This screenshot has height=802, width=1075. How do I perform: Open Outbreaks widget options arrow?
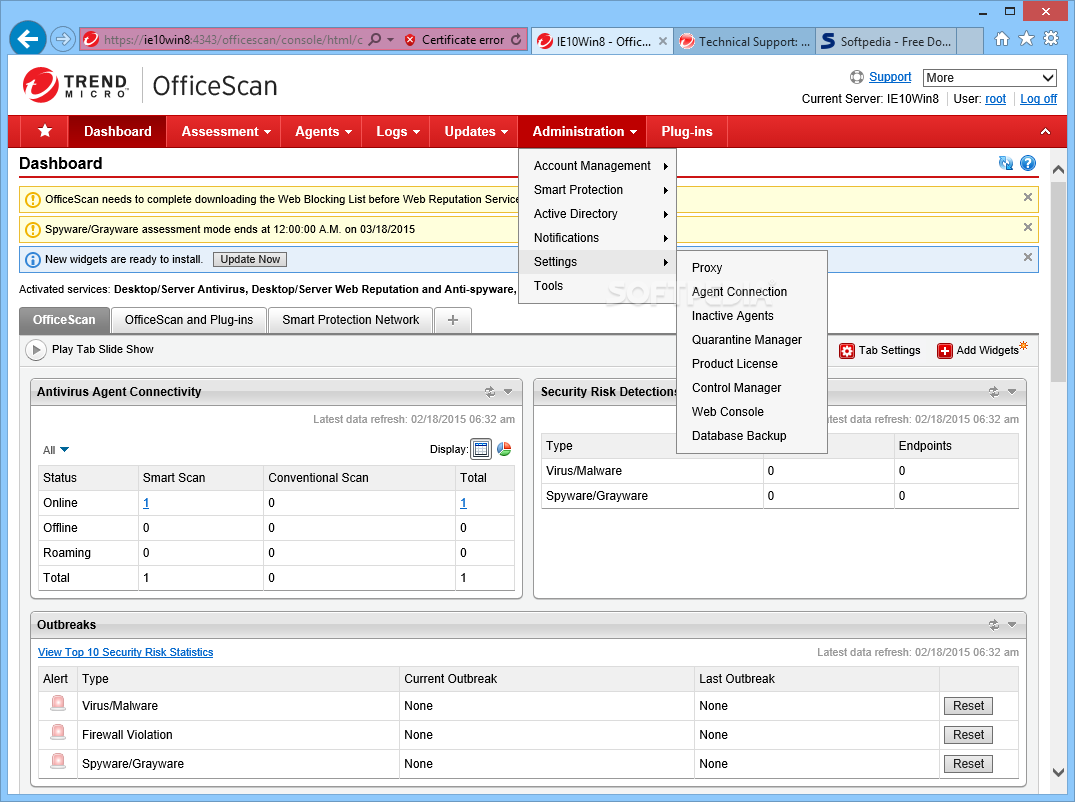pos(1012,625)
